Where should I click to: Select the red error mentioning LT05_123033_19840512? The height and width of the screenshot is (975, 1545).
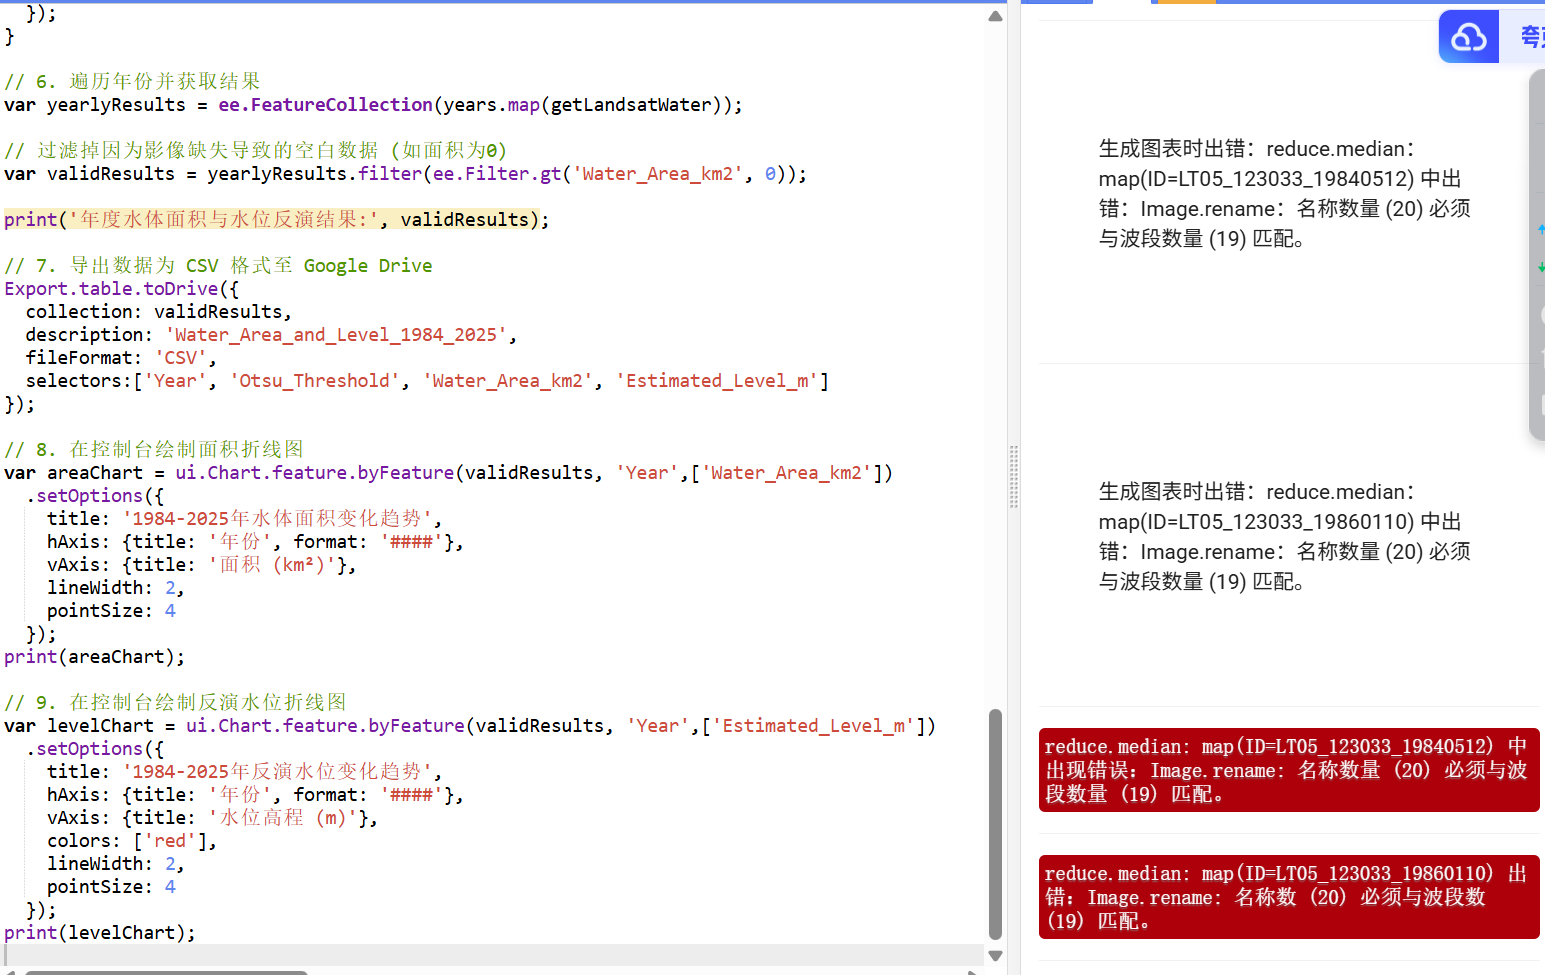coord(1289,770)
